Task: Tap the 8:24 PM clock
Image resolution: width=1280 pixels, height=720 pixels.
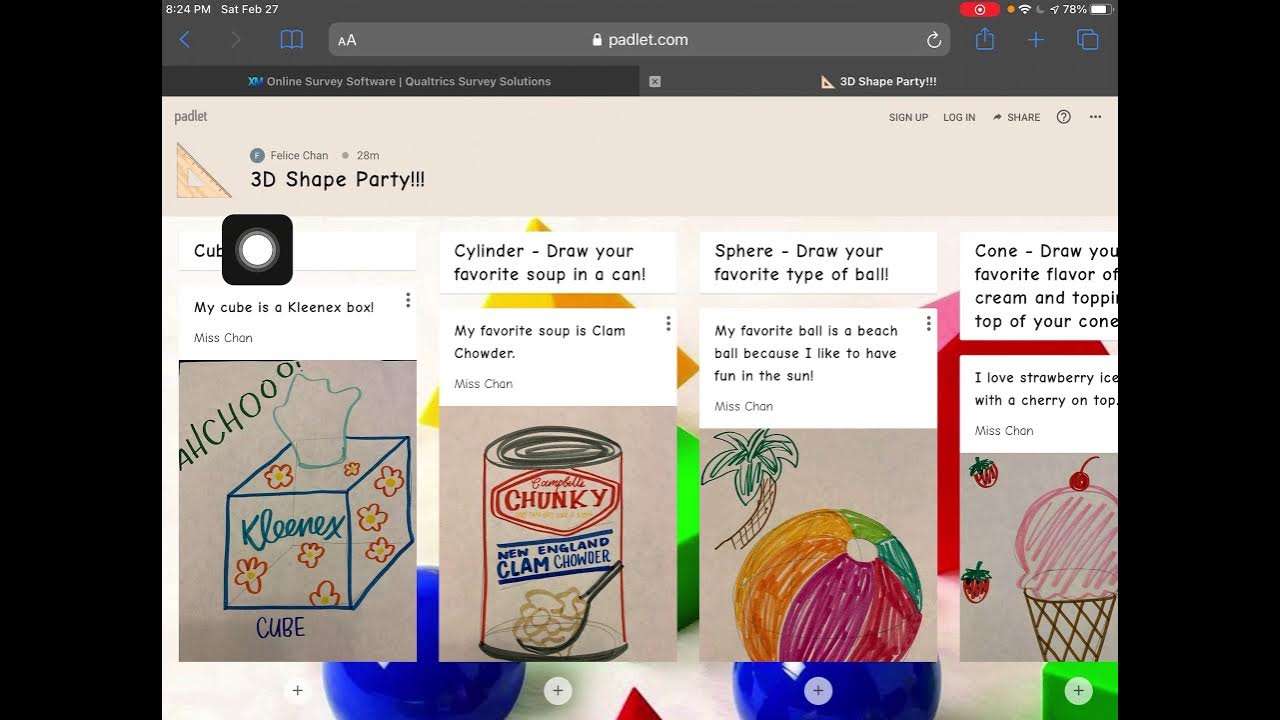Action: click(189, 9)
